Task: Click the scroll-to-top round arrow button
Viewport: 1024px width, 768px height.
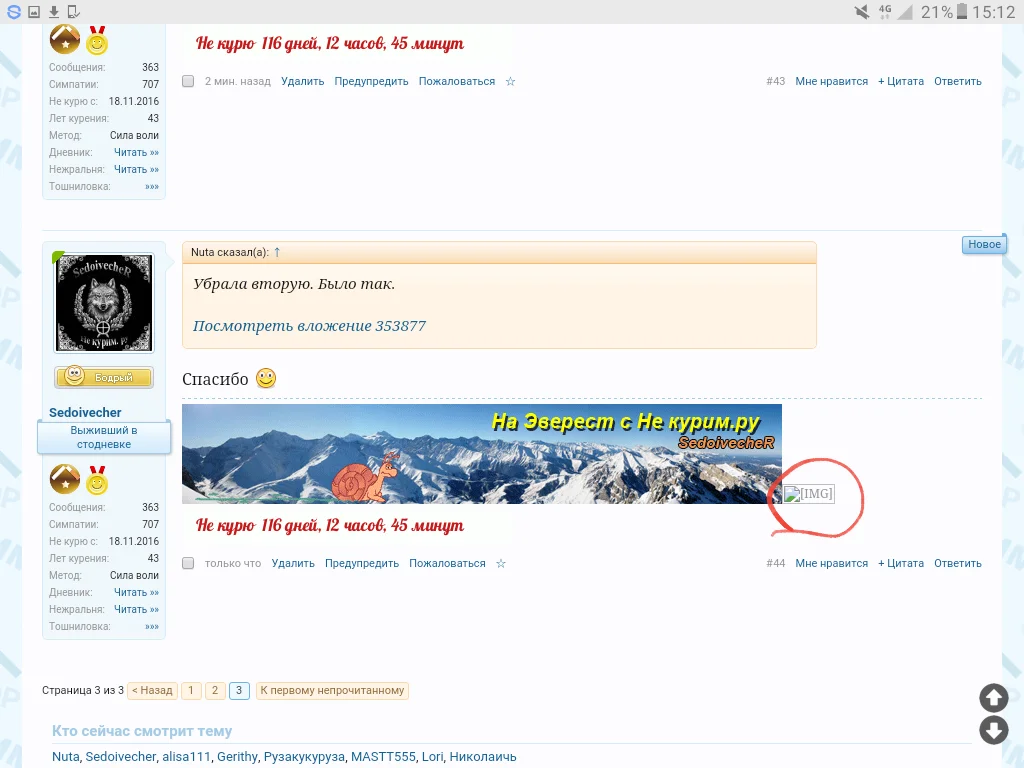Action: click(x=993, y=698)
